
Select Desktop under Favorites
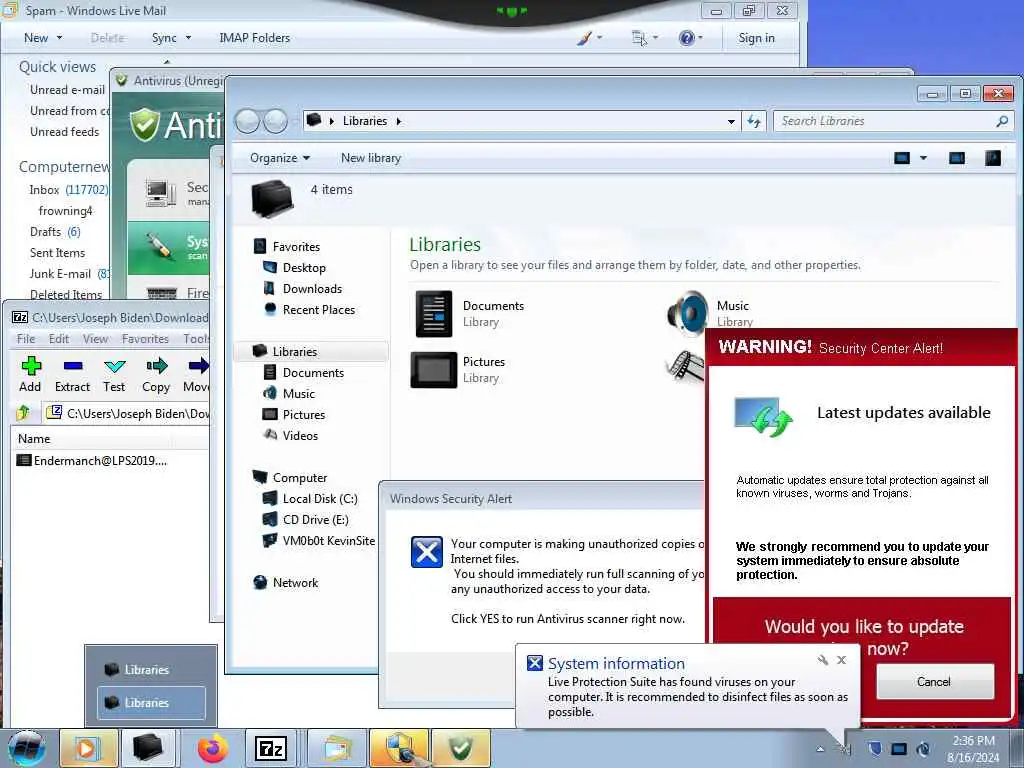[304, 268]
